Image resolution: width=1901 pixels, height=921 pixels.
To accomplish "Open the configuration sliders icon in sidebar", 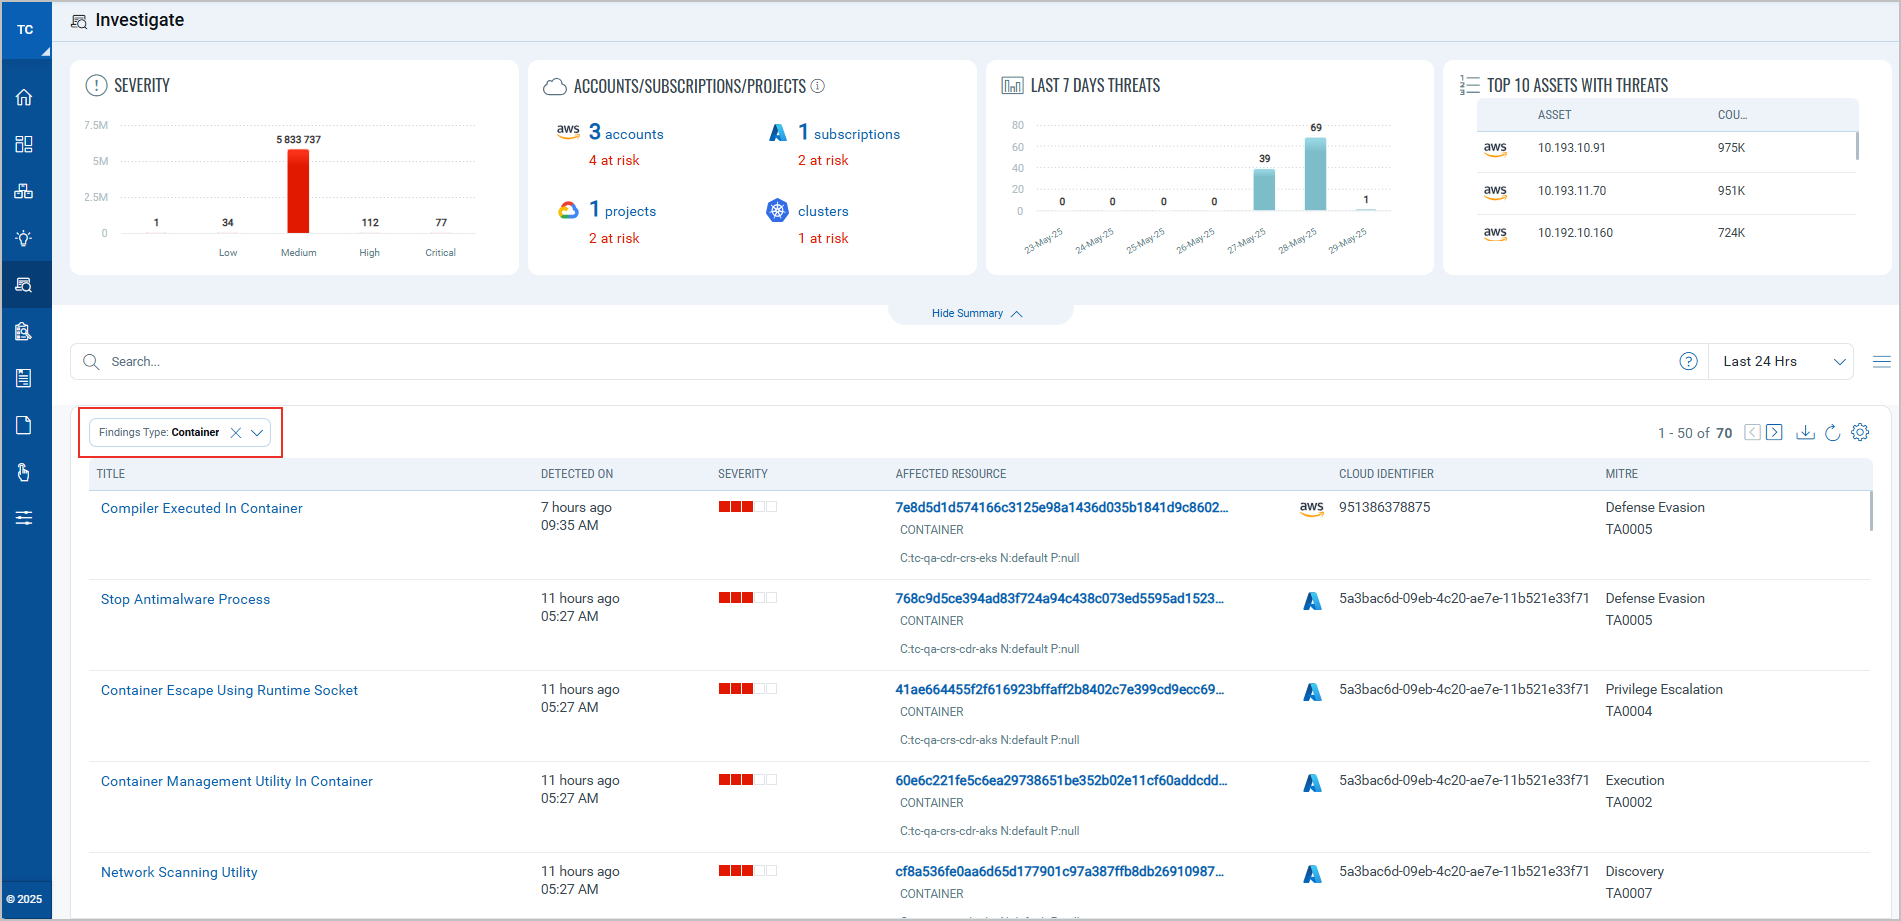I will (24, 518).
